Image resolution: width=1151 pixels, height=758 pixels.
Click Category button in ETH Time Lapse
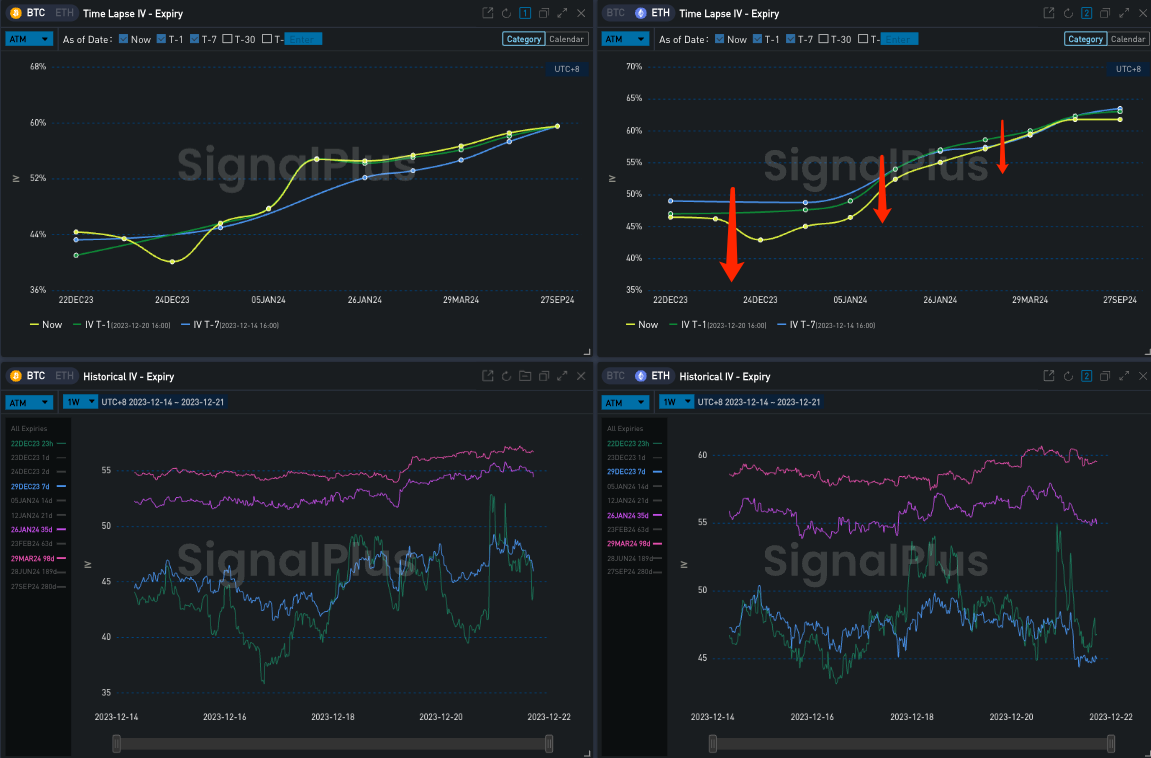pyautogui.click(x=1084, y=39)
